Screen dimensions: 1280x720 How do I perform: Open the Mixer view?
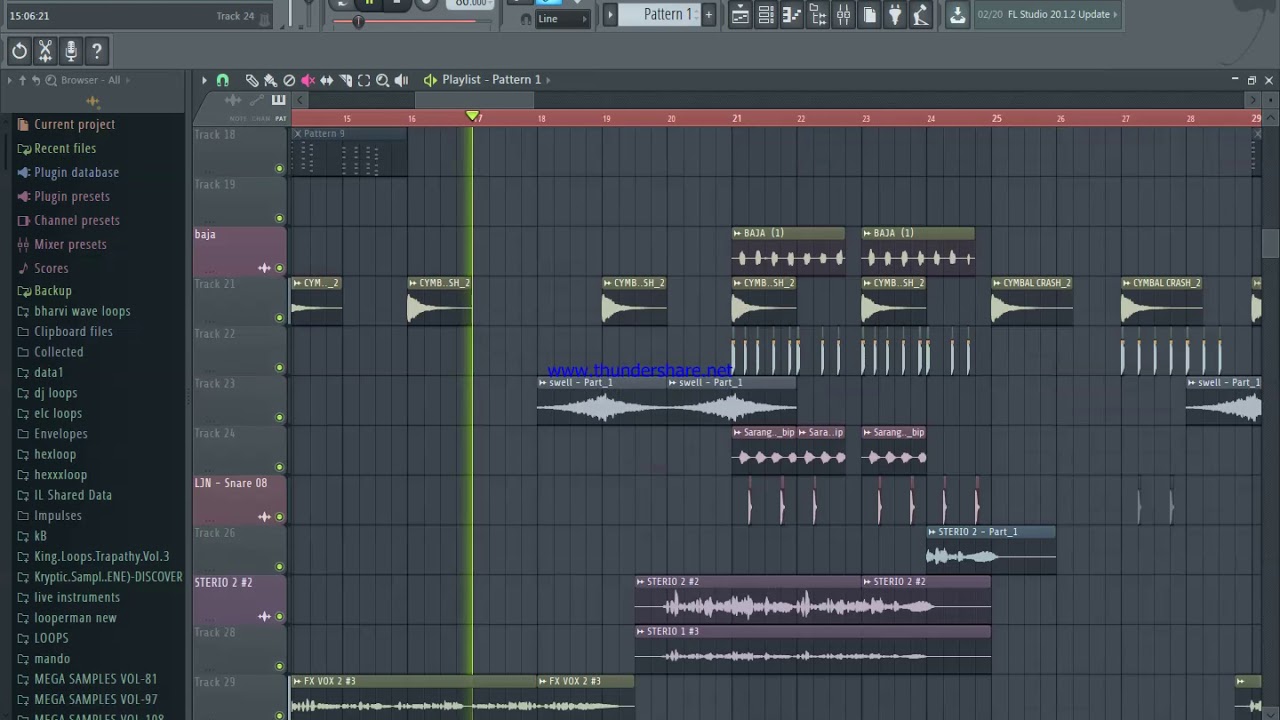click(844, 14)
